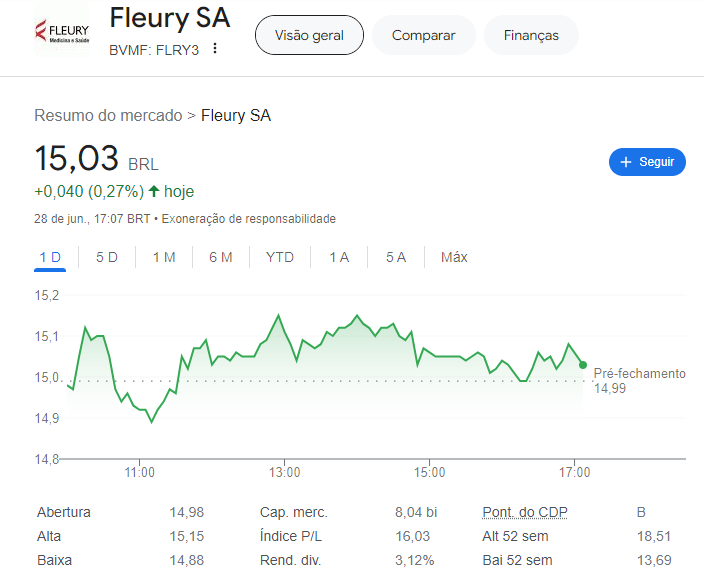704x572 pixels.
Task: Show the 1 M chart range
Action: click(x=164, y=257)
